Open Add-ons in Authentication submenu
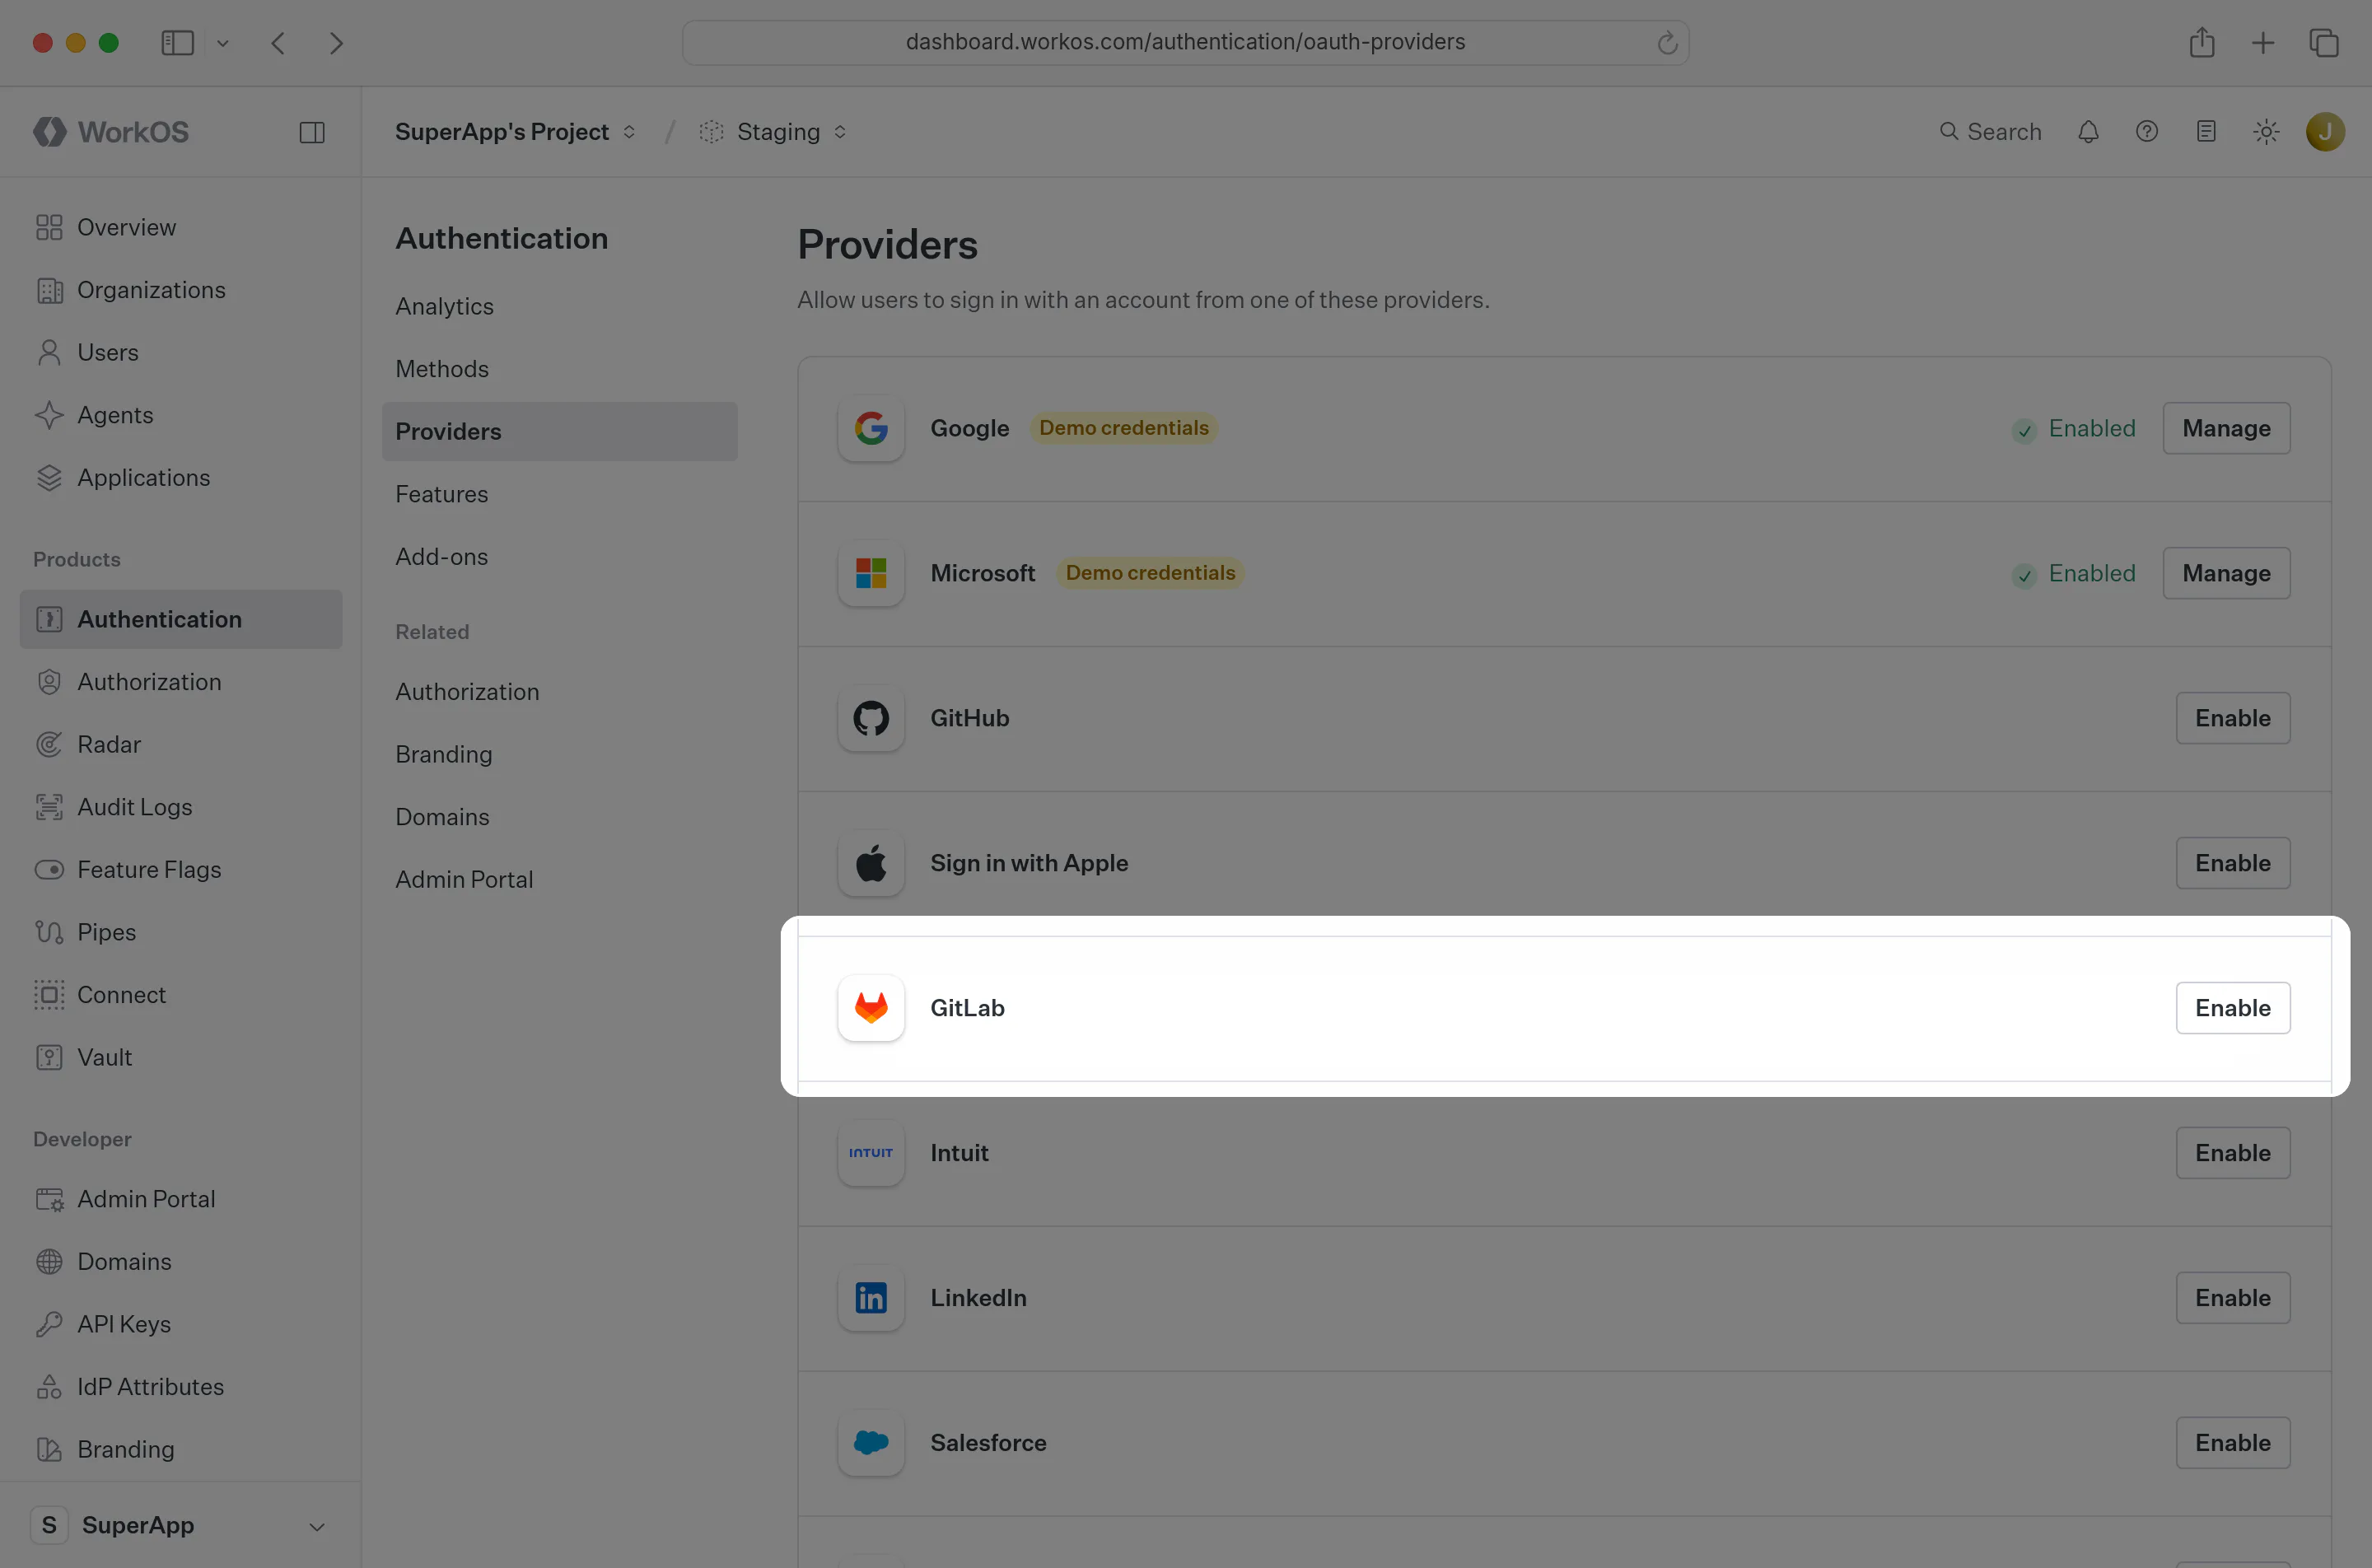The width and height of the screenshot is (2372, 1568). pos(560,557)
